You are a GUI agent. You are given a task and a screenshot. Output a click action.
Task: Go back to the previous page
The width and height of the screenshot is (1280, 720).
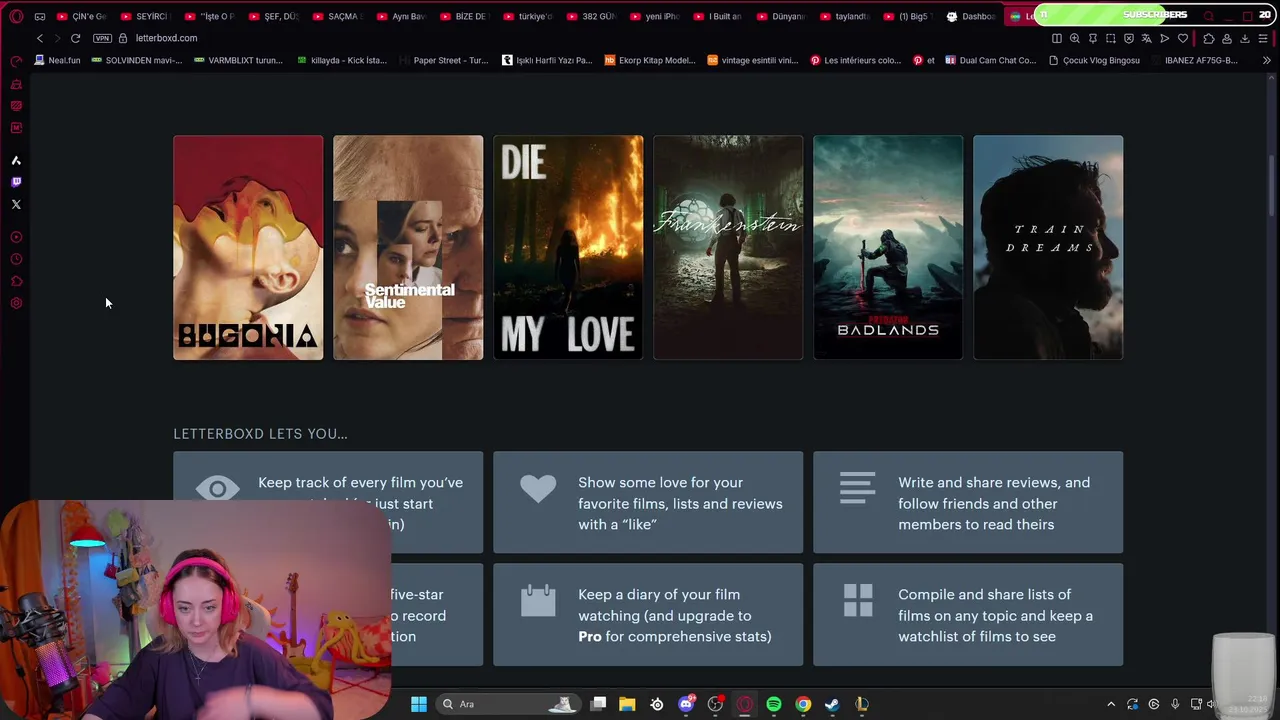40,38
